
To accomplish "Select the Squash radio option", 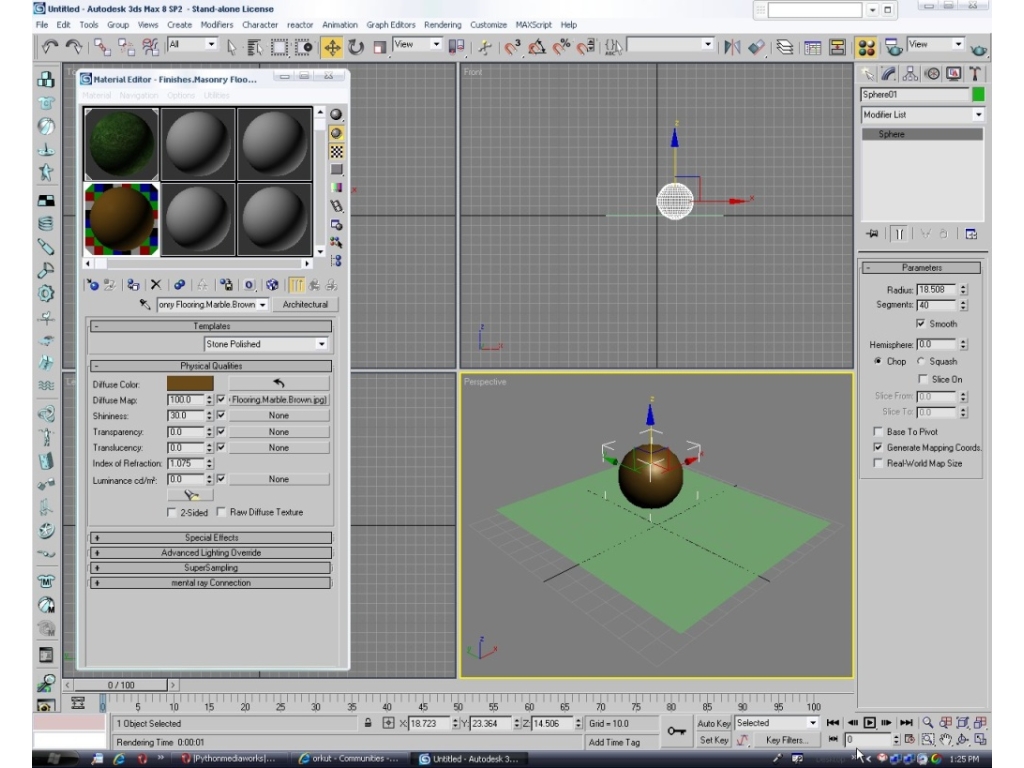I will point(920,361).
